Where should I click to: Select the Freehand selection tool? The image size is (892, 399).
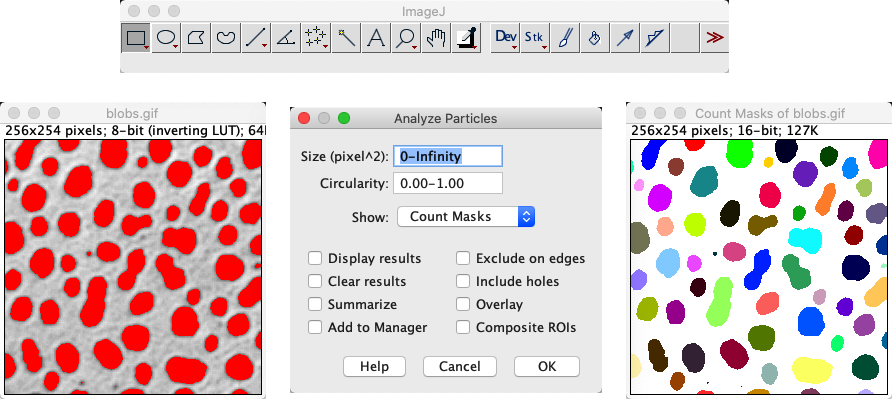click(226, 38)
